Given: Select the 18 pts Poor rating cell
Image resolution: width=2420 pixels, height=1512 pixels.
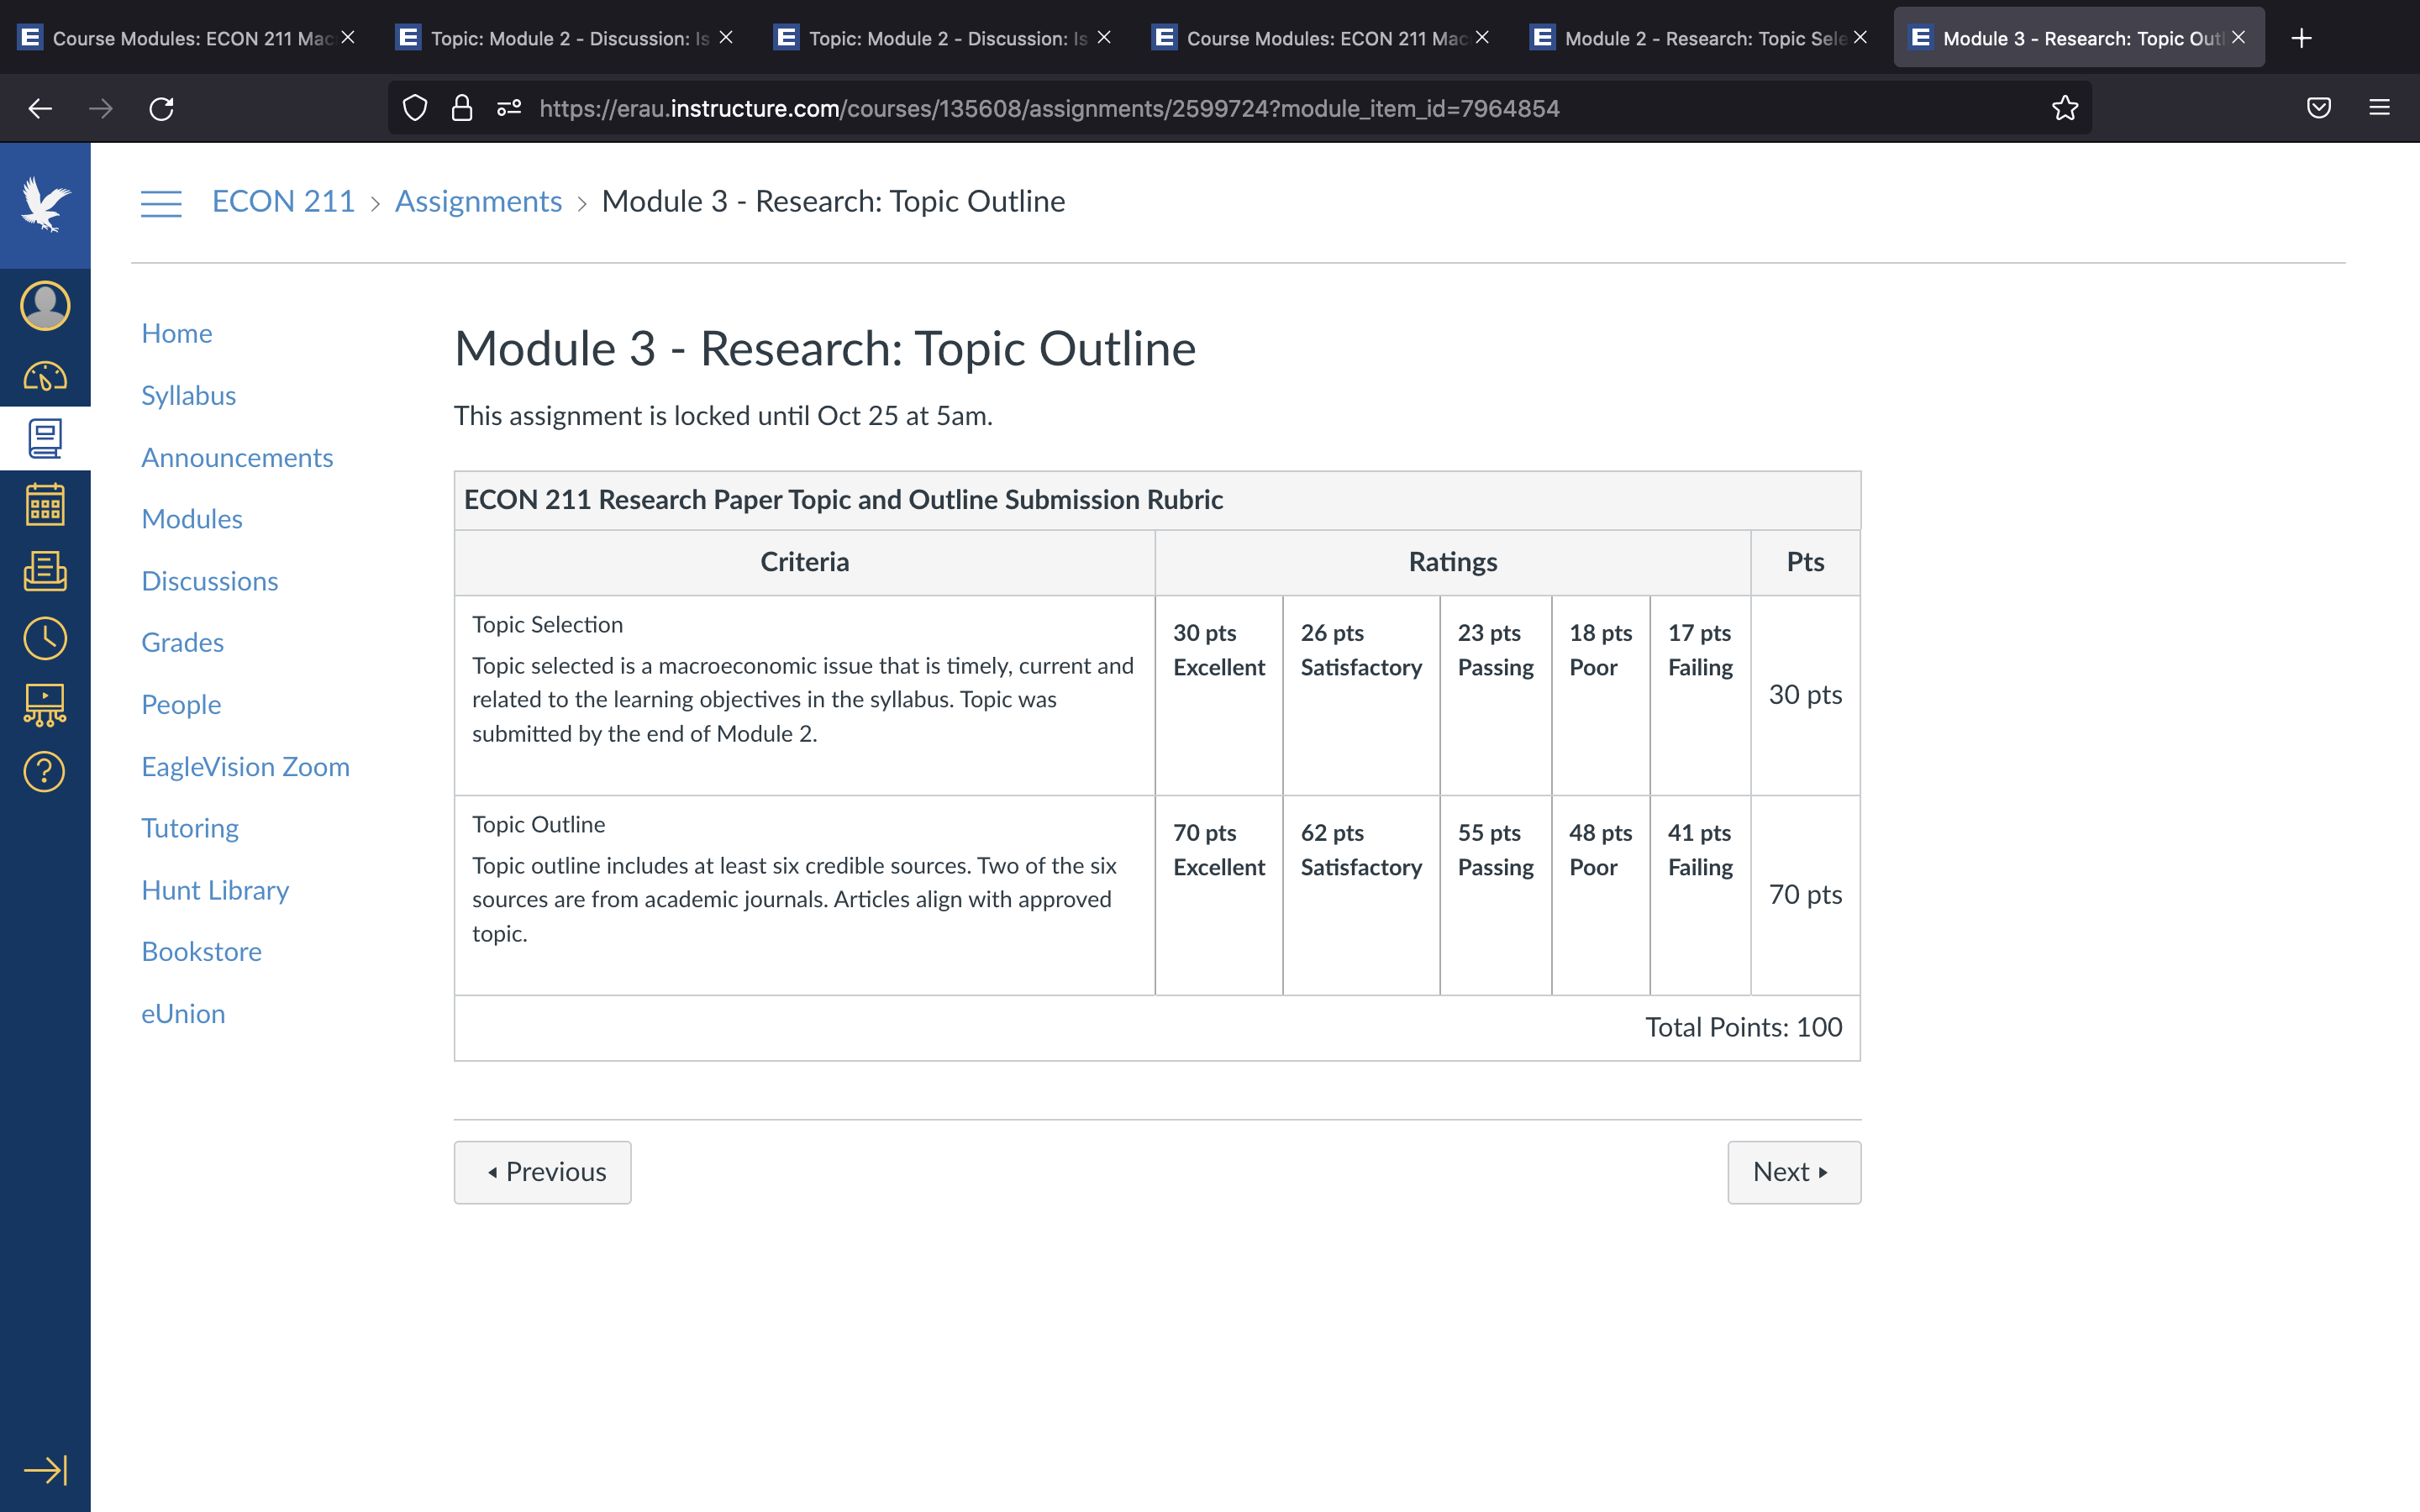Looking at the screenshot, I should click(1601, 696).
